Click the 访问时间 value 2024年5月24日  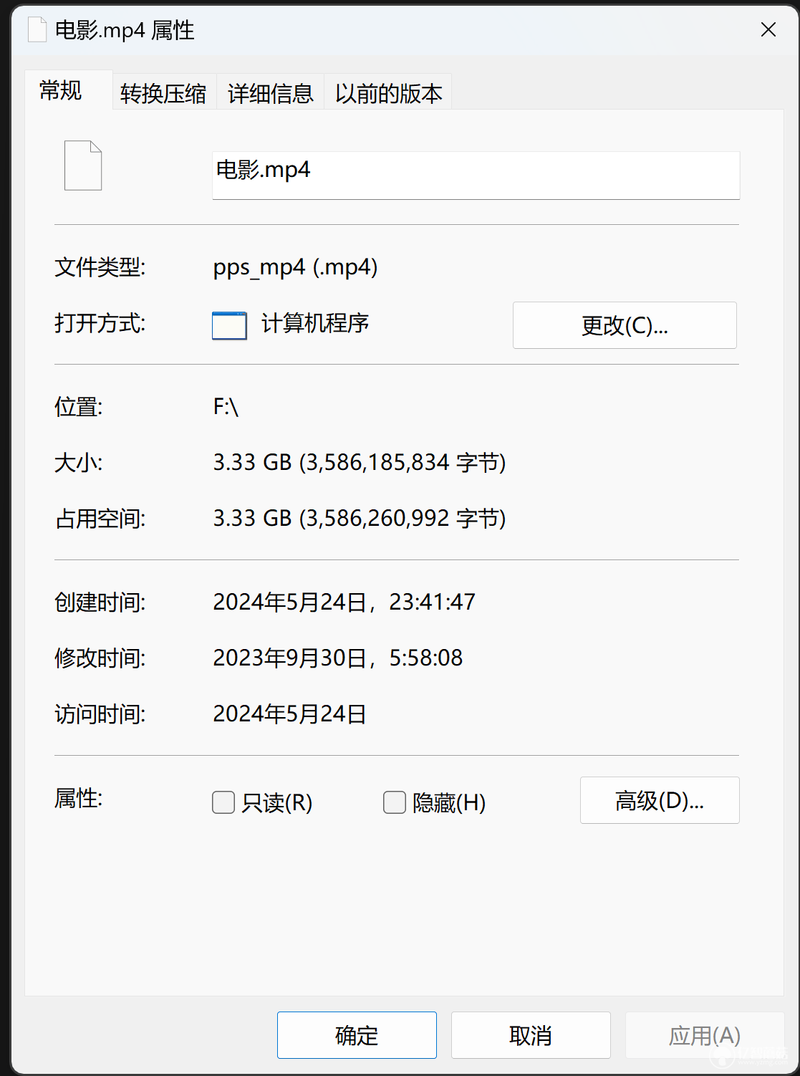[290, 714]
